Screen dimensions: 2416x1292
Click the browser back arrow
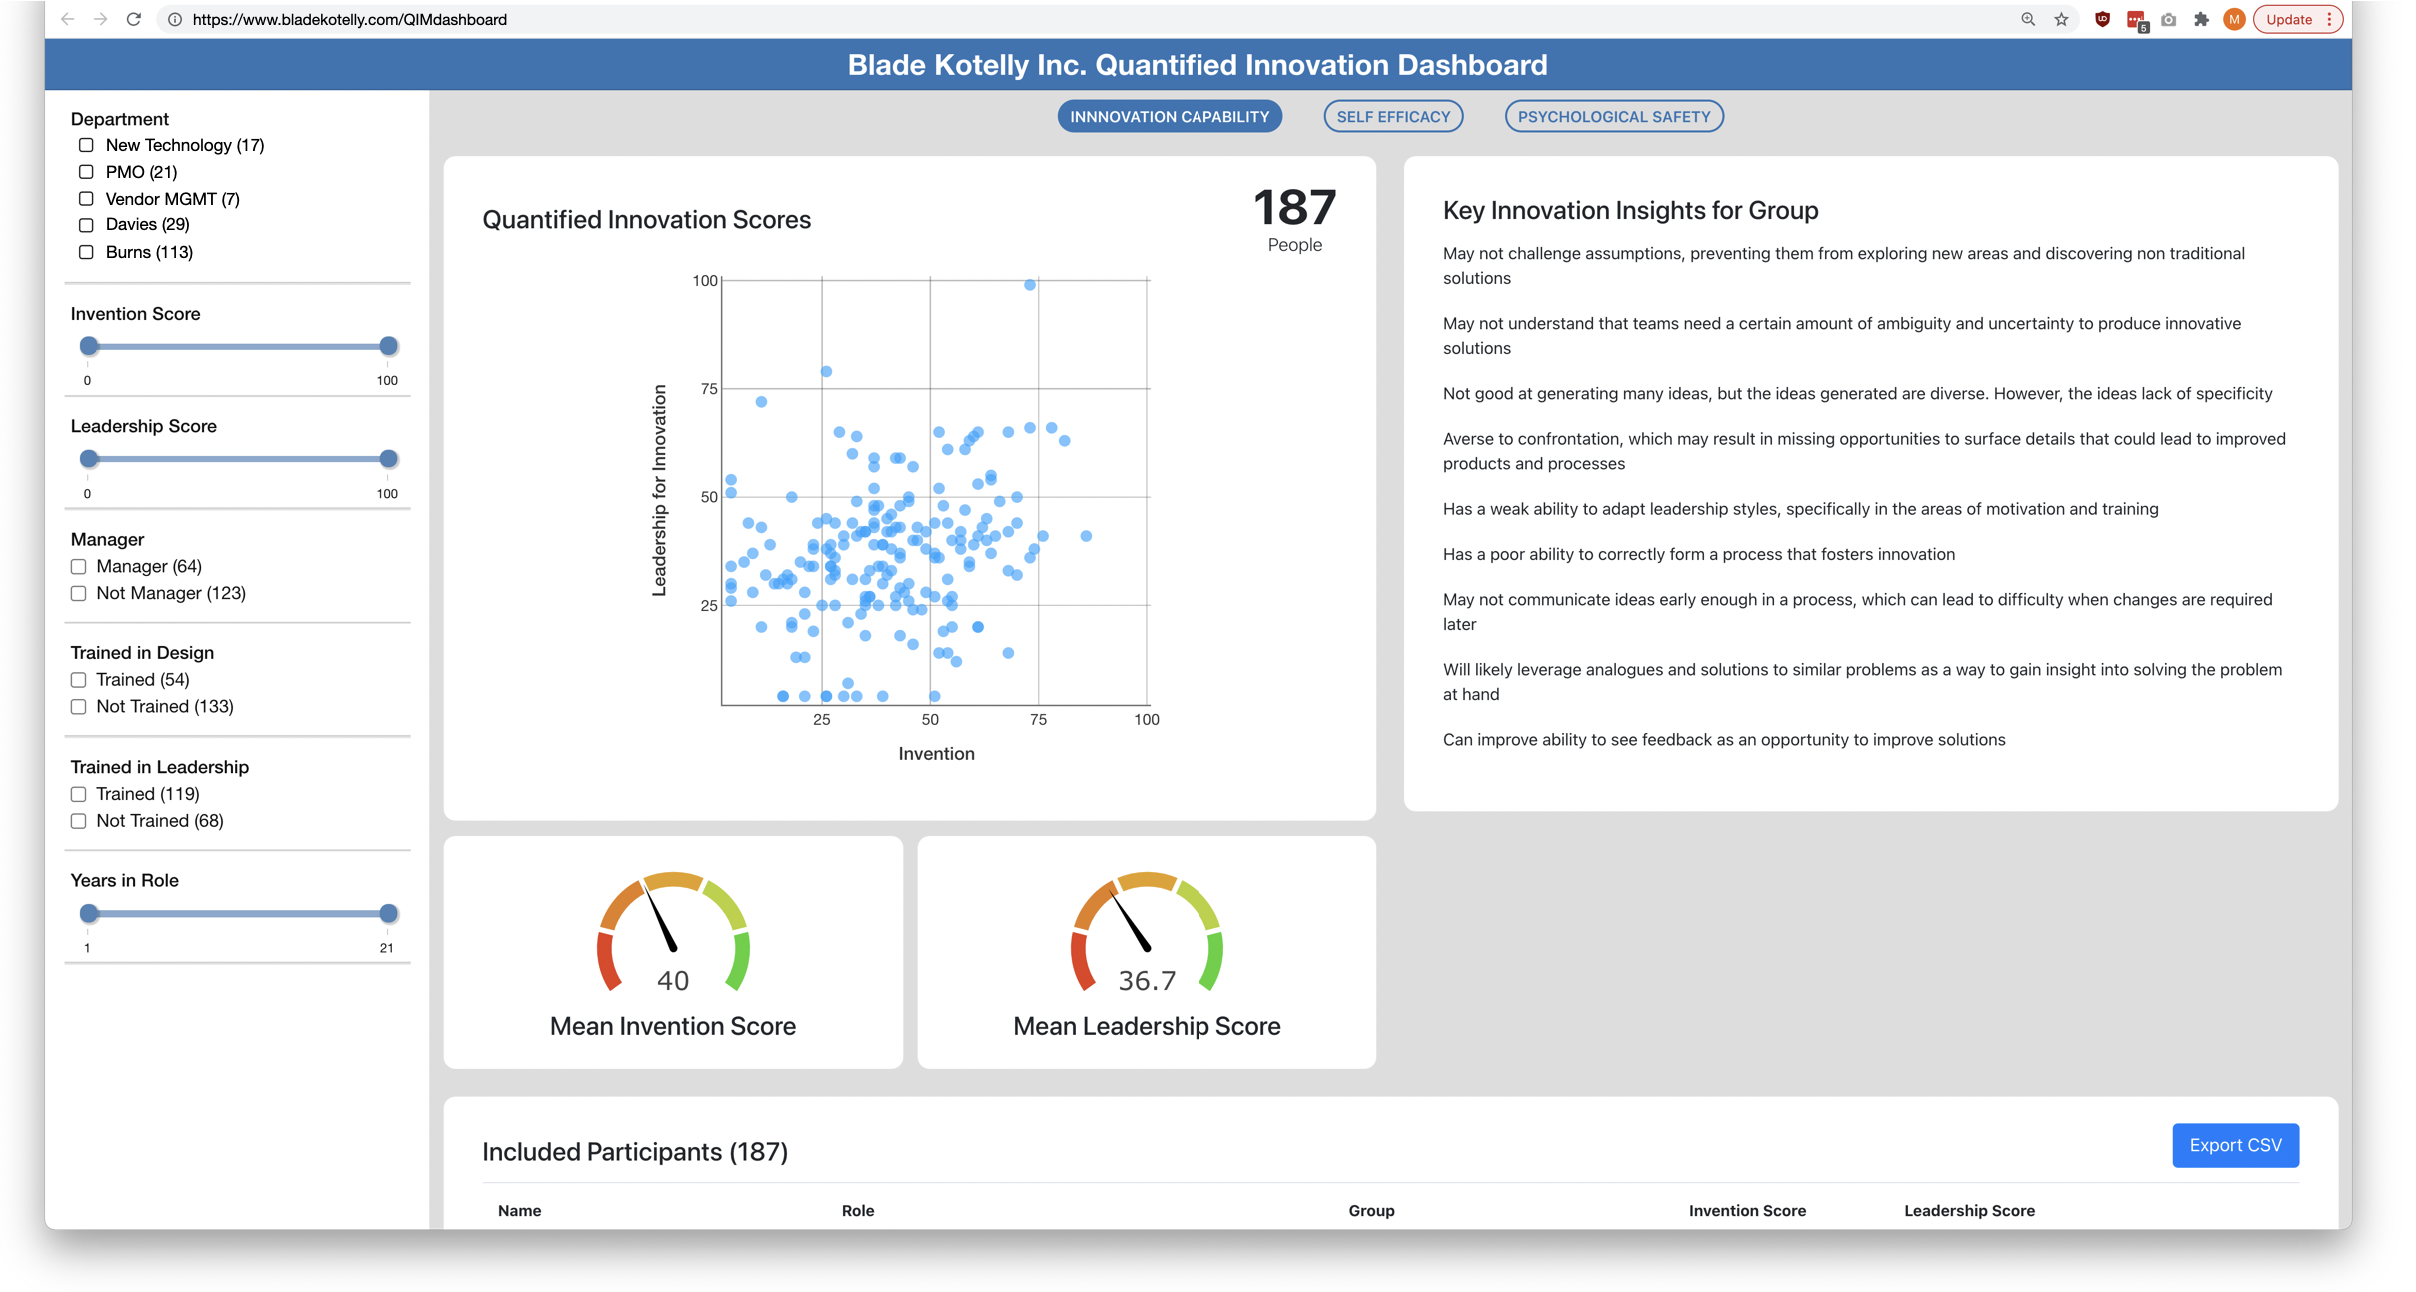pos(67,19)
